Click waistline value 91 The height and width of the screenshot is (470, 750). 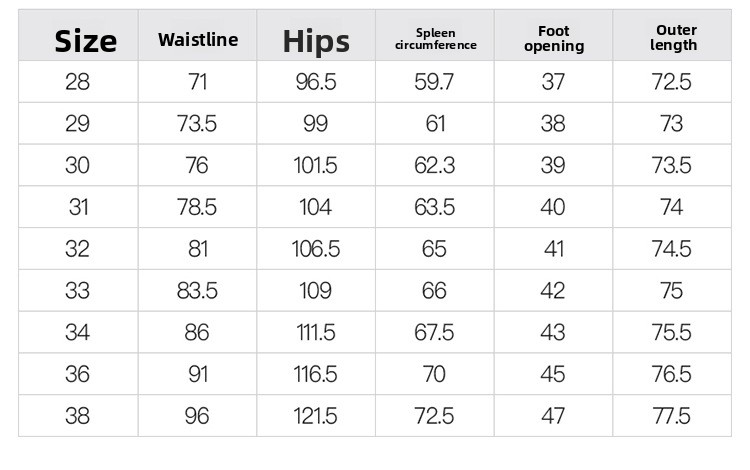click(198, 374)
